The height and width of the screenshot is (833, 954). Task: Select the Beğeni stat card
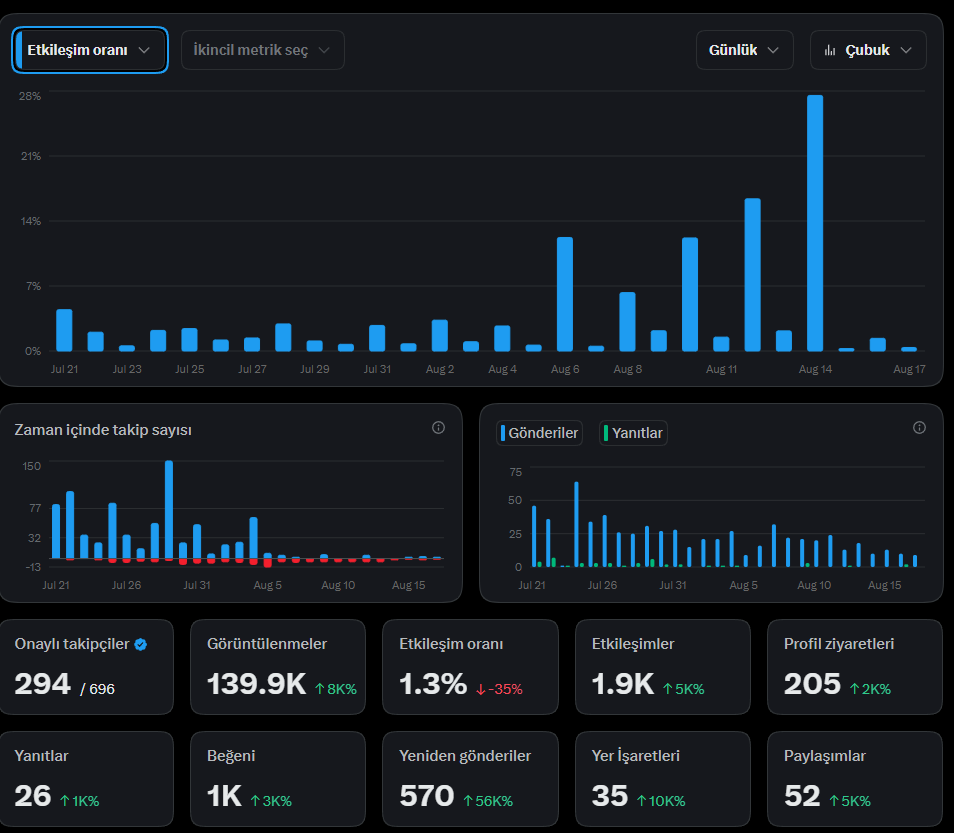coord(278,779)
